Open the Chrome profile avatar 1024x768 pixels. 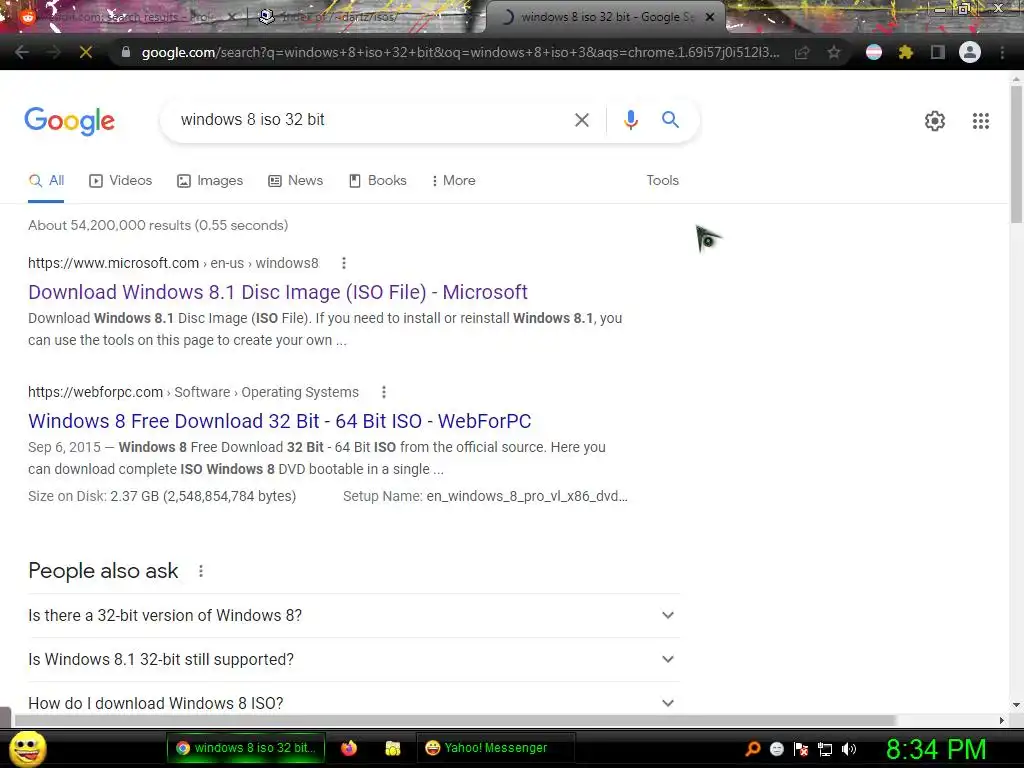tap(970, 52)
